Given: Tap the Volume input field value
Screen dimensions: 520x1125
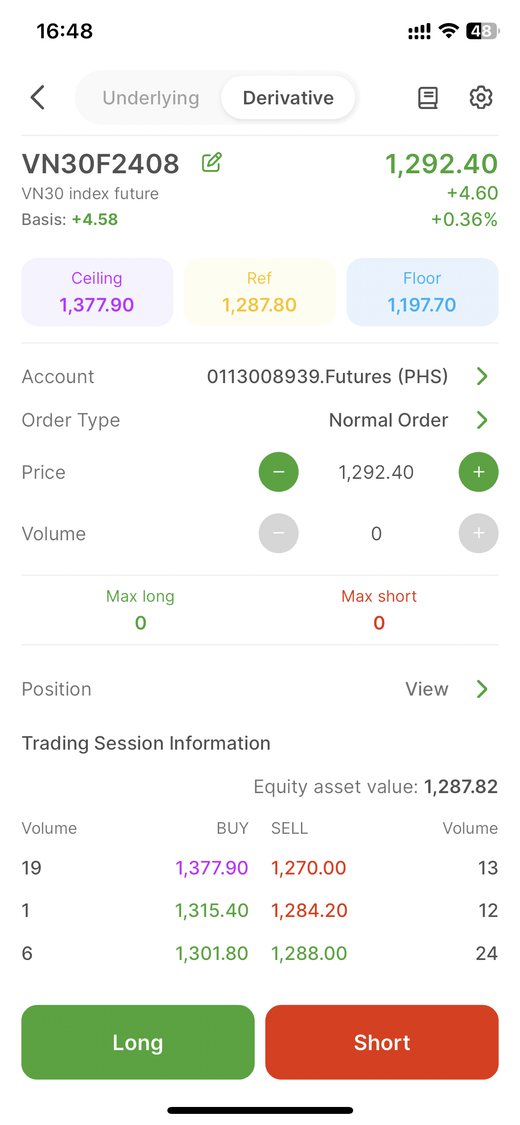Looking at the screenshot, I should tap(377, 535).
